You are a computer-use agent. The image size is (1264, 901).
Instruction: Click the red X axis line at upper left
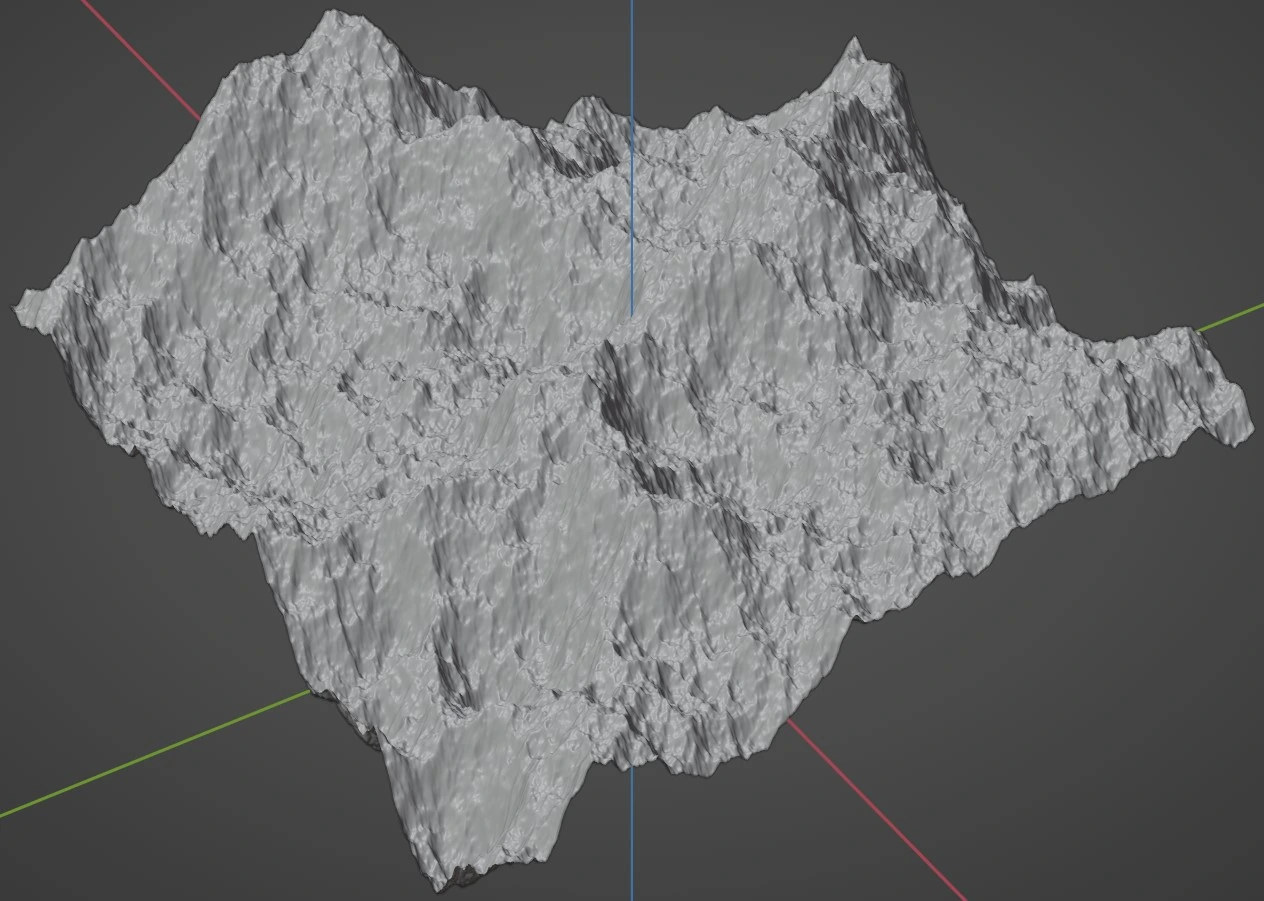pos(140,58)
